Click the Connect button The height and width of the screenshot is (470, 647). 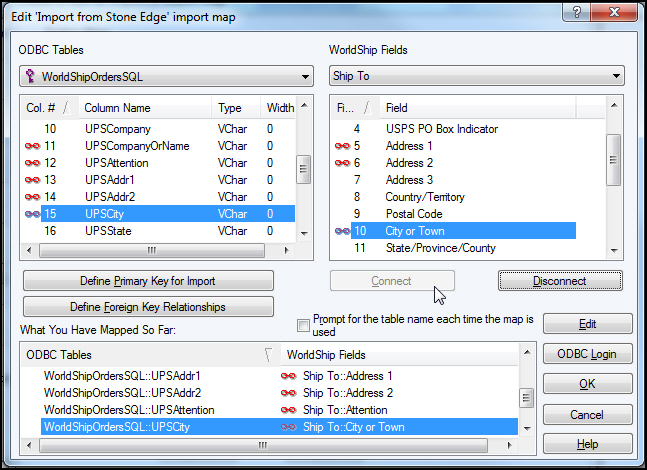[392, 281]
